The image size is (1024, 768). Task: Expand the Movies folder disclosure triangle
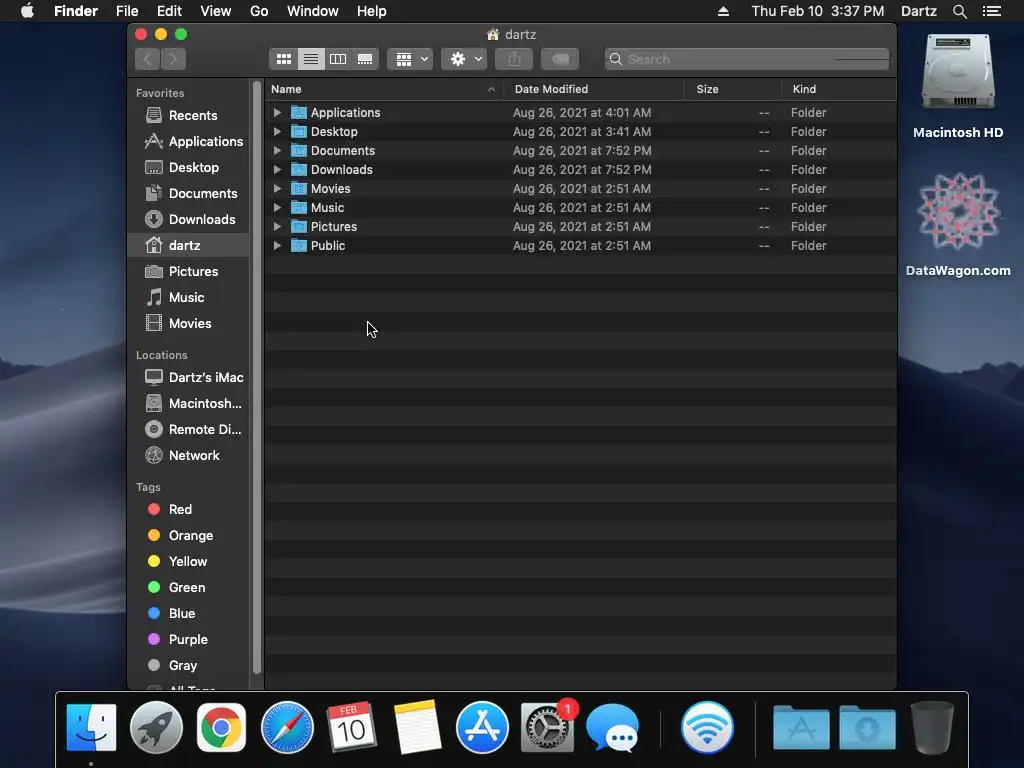(277, 188)
